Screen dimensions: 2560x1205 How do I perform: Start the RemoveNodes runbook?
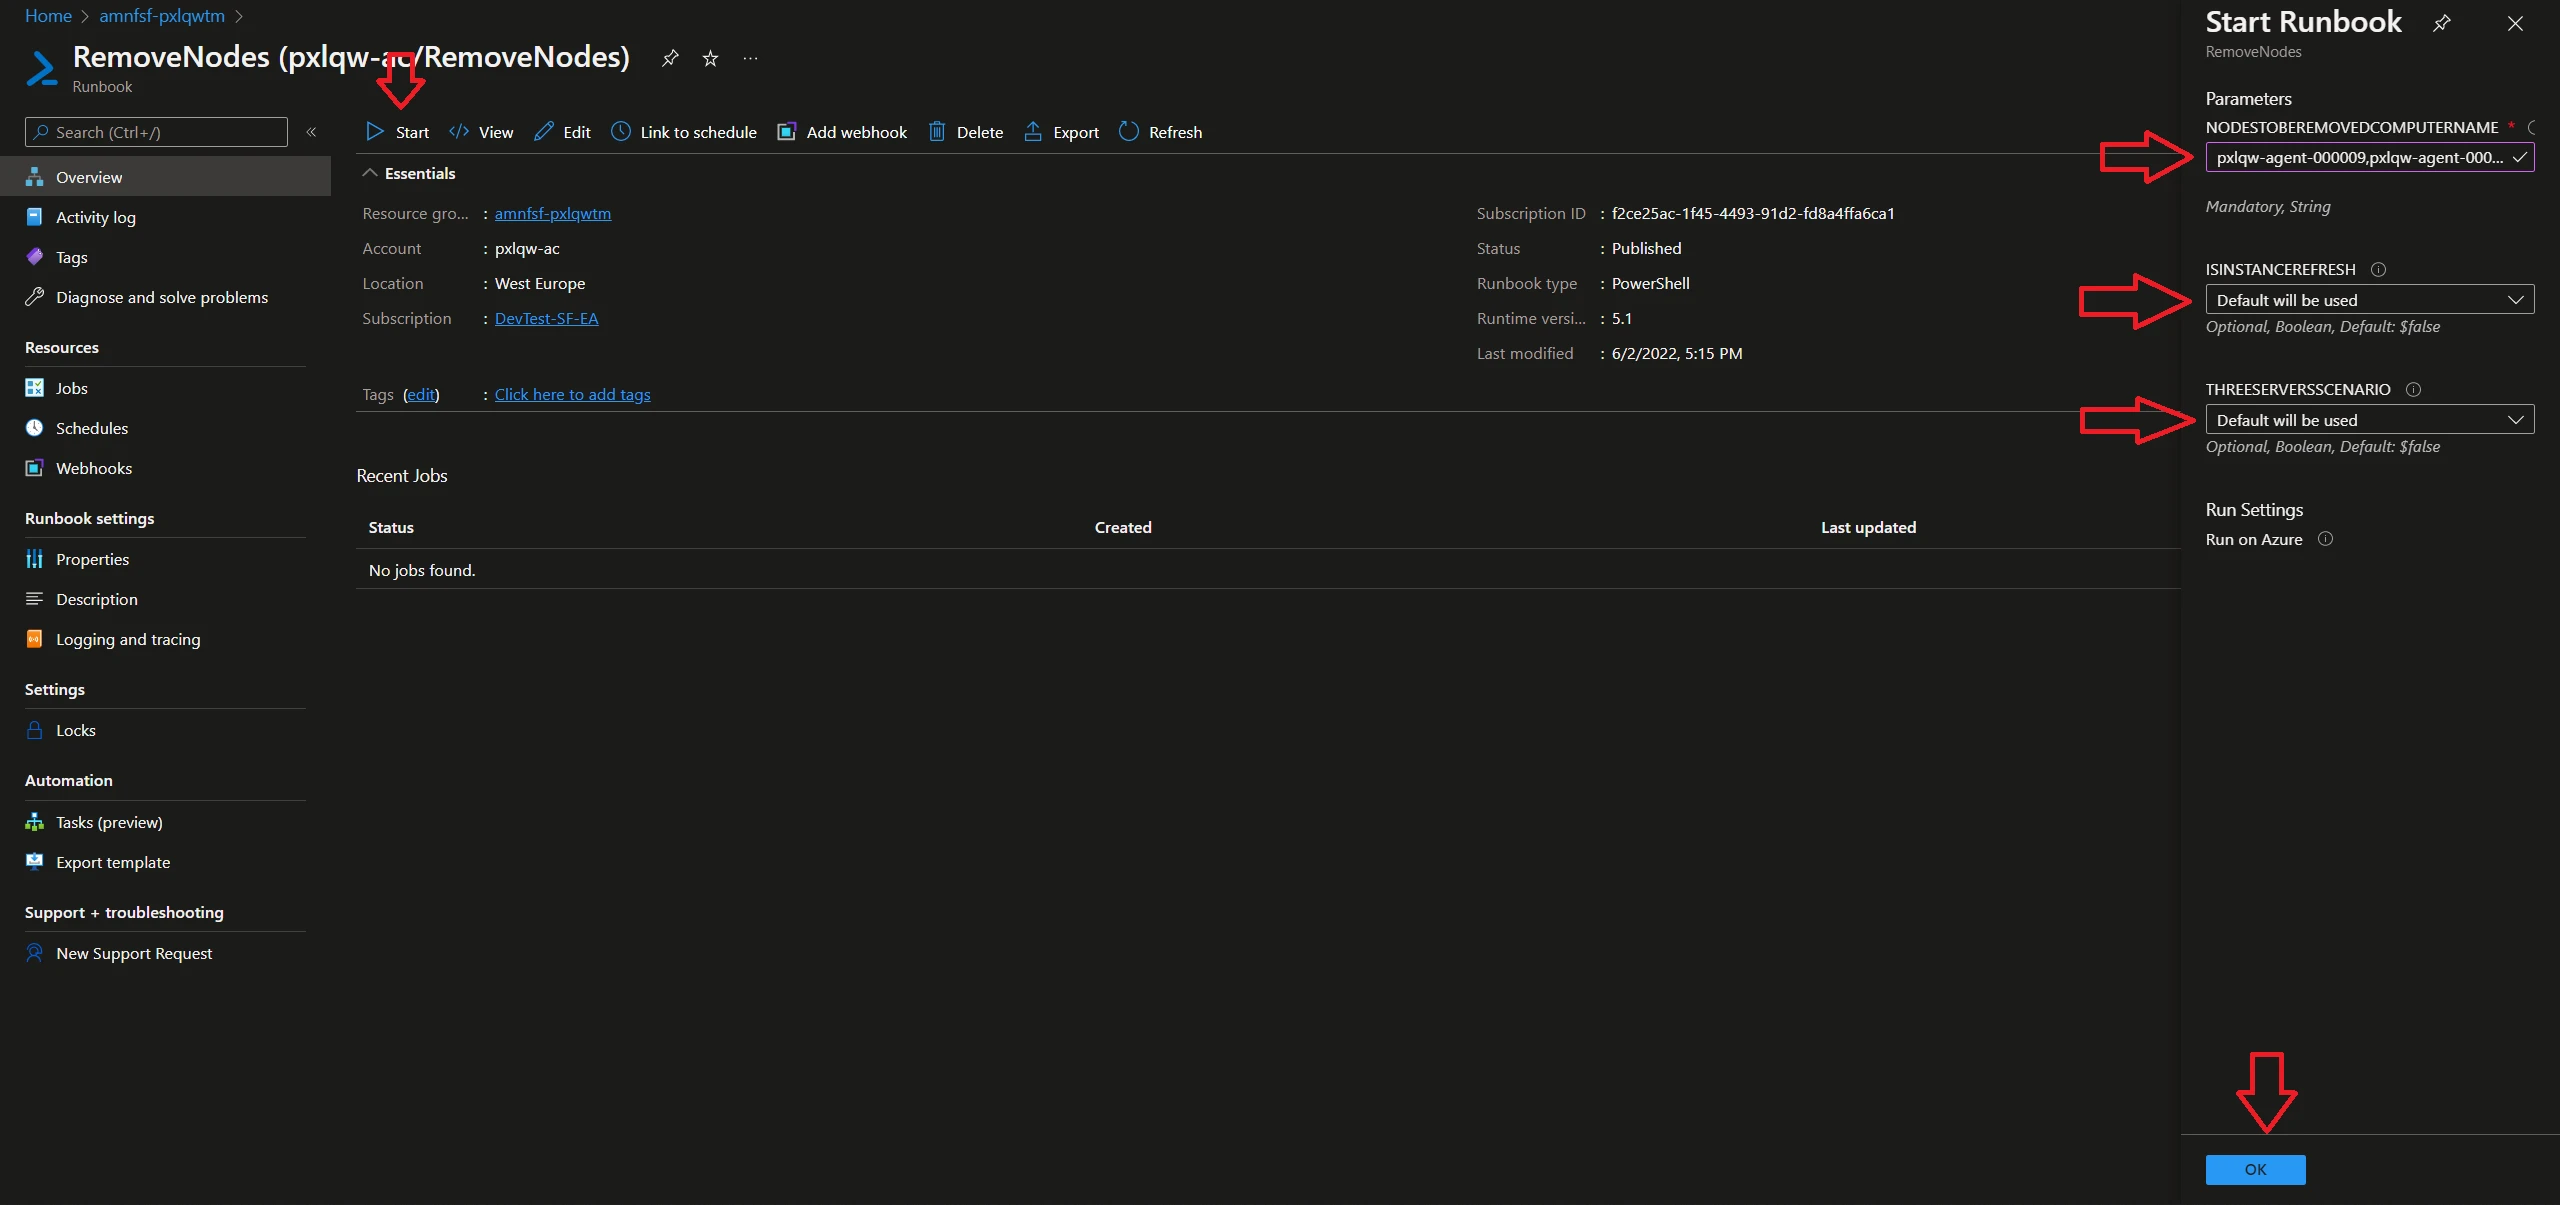coord(397,132)
